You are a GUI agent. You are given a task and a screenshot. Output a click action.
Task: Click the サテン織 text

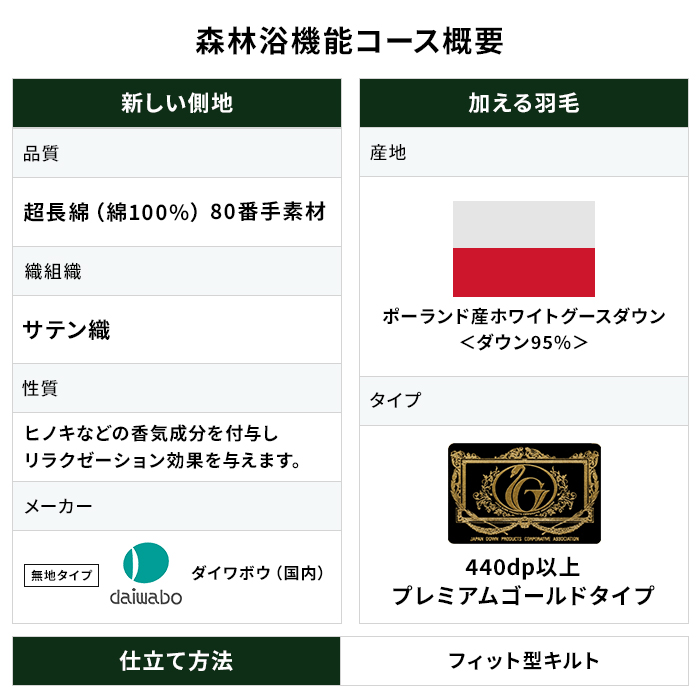67,329
